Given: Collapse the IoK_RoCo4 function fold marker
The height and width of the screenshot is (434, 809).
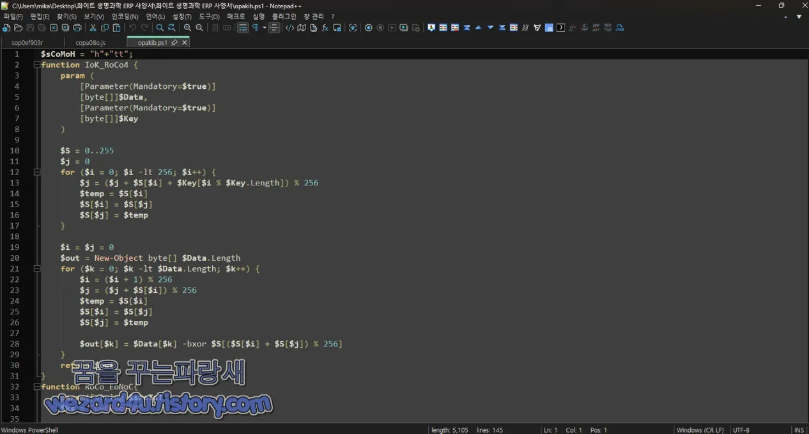Looking at the screenshot, I should 37,65.
